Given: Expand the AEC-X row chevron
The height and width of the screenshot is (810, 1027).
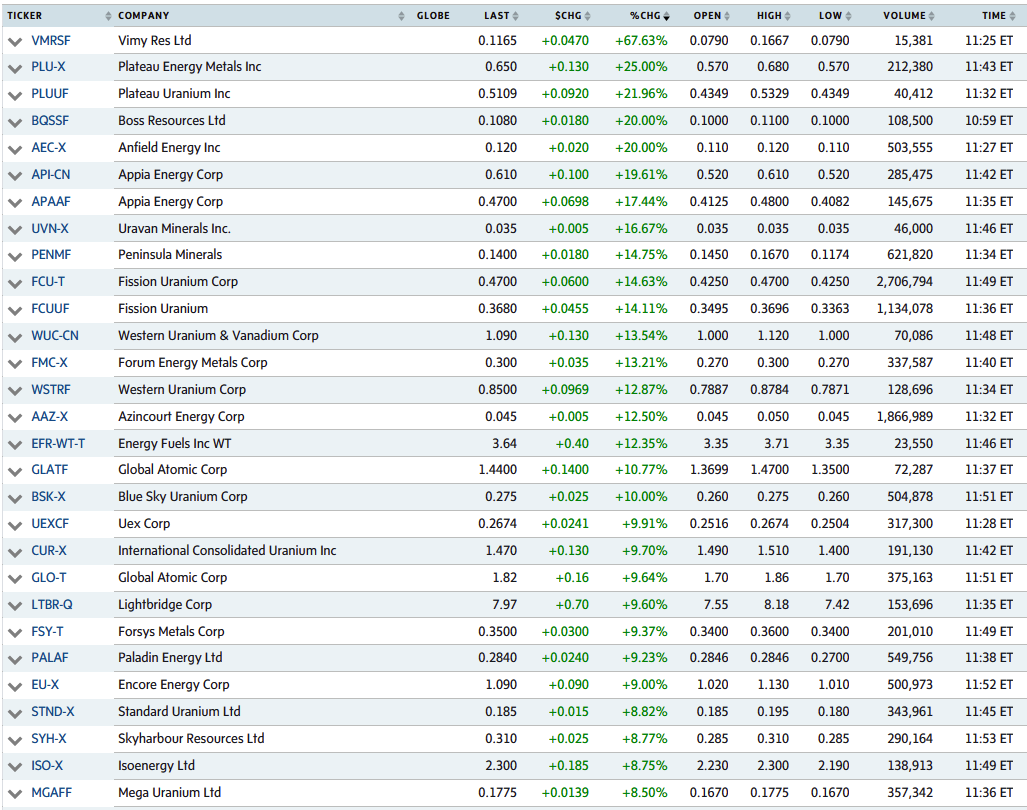Looking at the screenshot, I should (14, 149).
